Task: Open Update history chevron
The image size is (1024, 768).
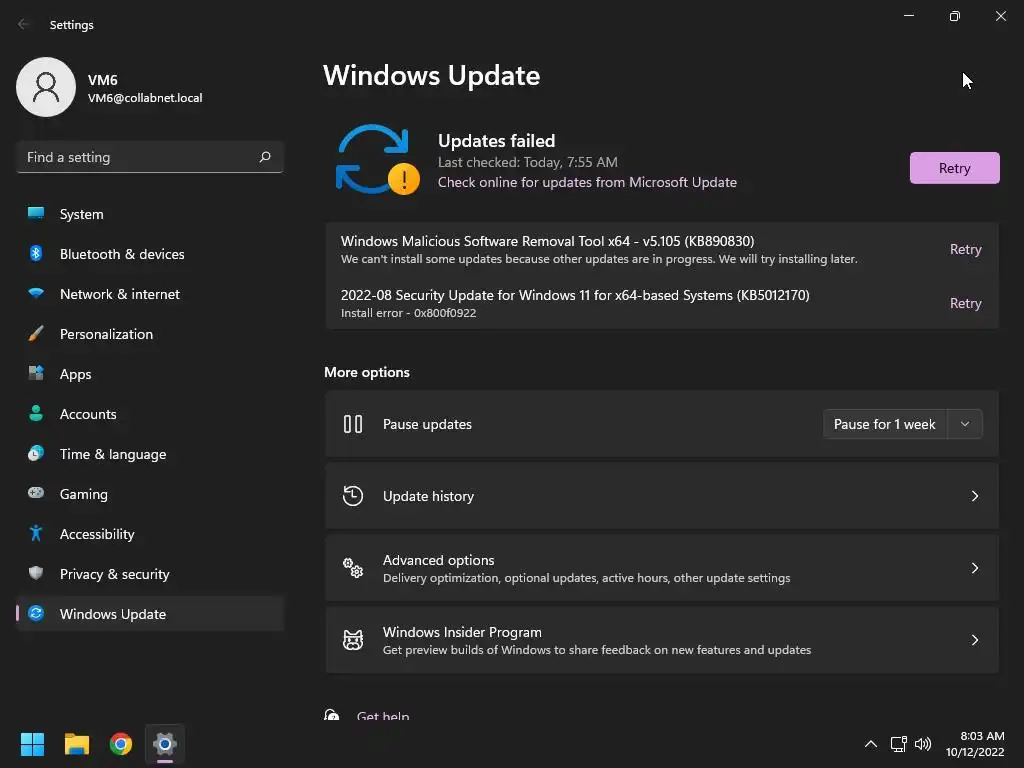Action: 974,496
